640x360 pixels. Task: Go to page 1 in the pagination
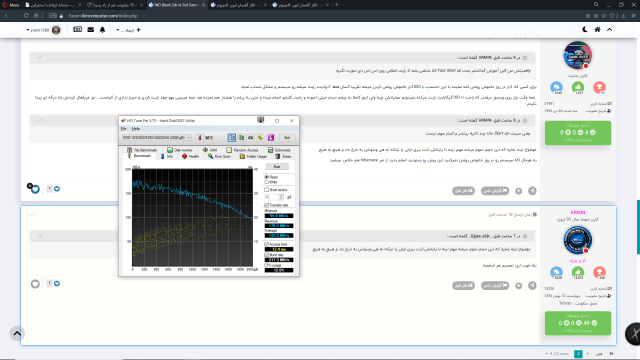pyautogui.click(x=588, y=353)
